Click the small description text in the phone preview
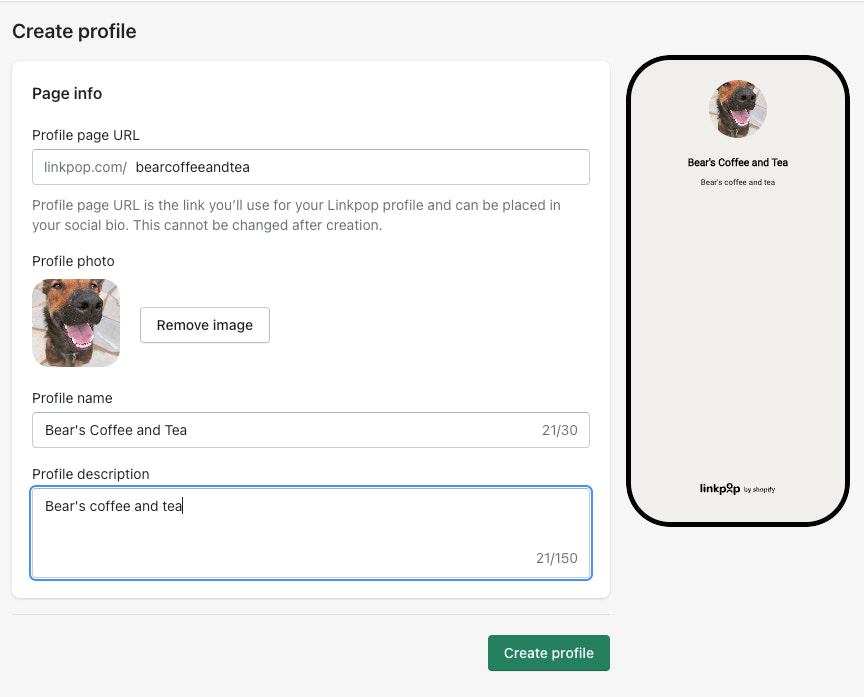The image size is (864, 697). pos(738,182)
